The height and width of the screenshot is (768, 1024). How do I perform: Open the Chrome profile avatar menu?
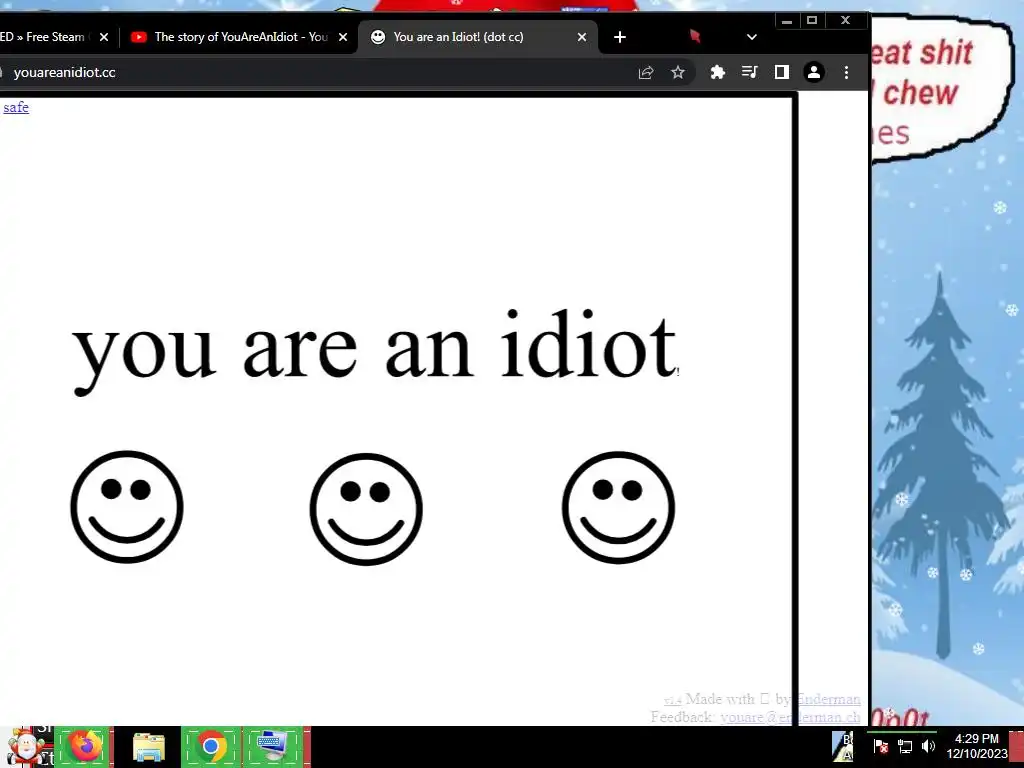[x=814, y=72]
